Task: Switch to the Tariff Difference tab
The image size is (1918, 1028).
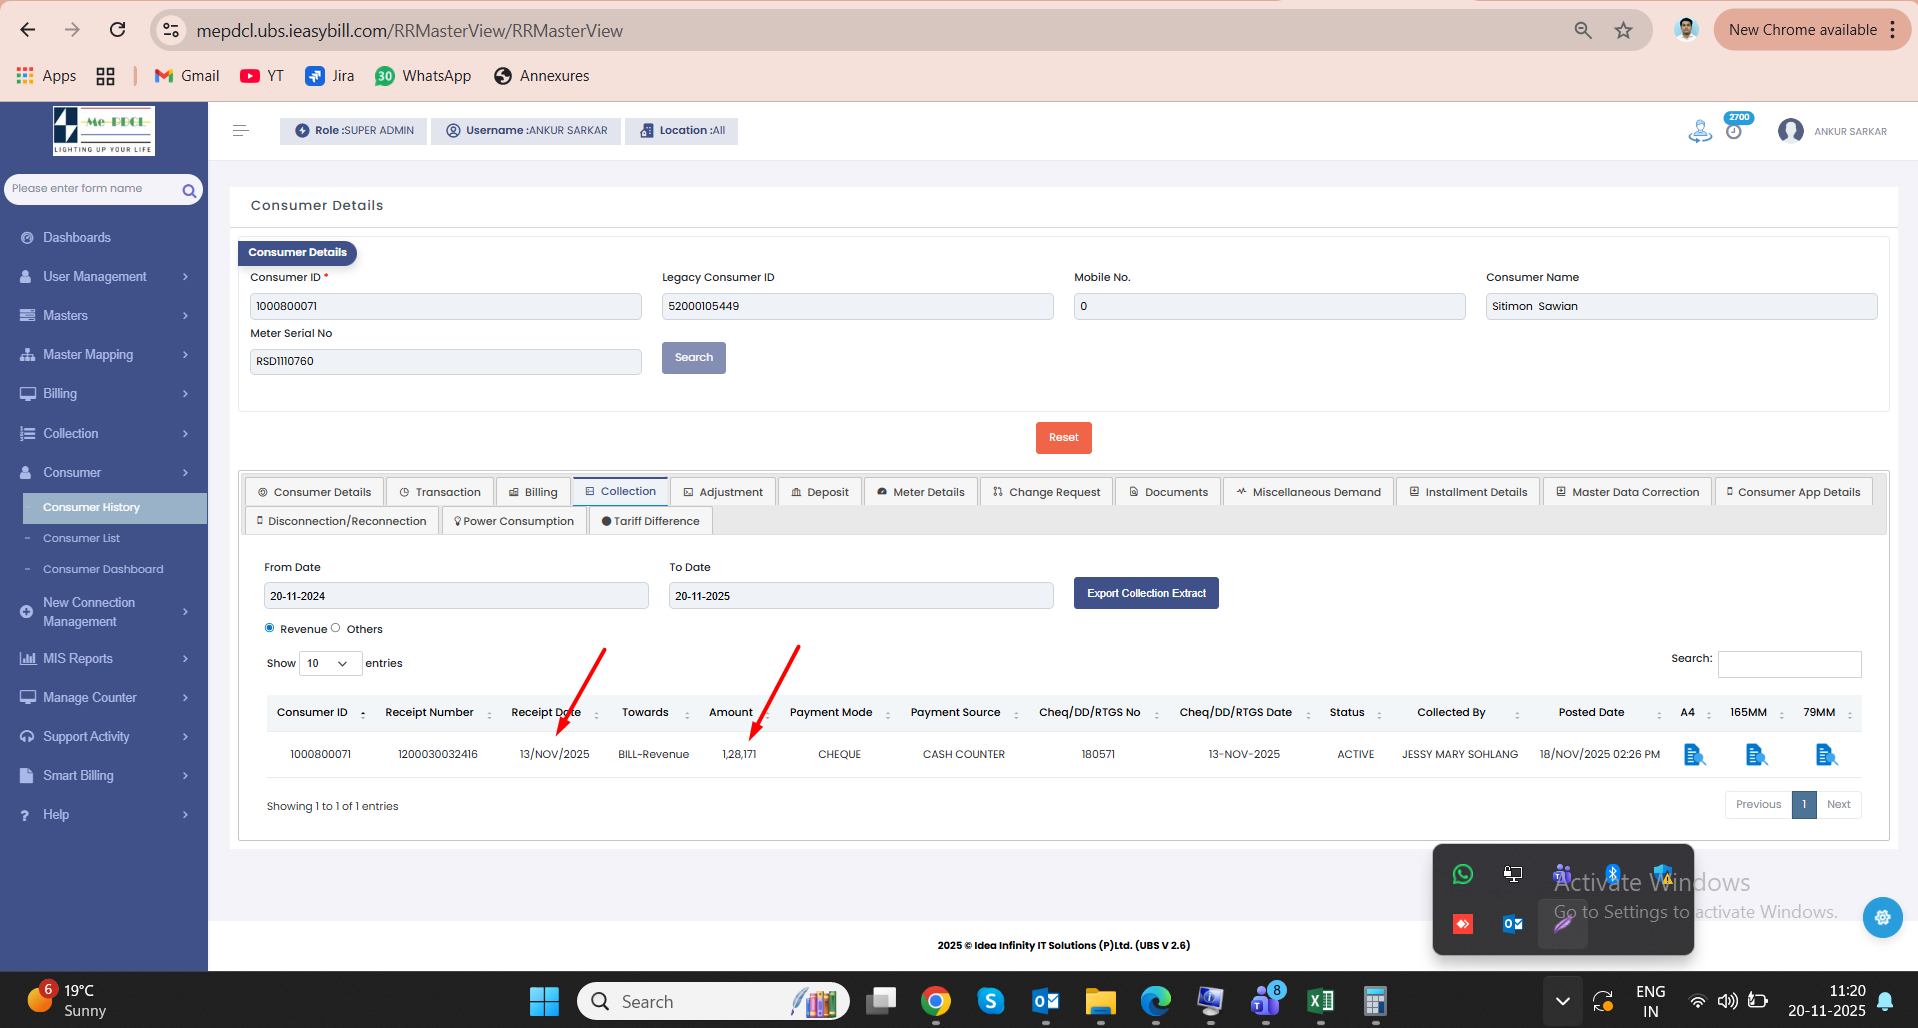Action: coord(651,521)
